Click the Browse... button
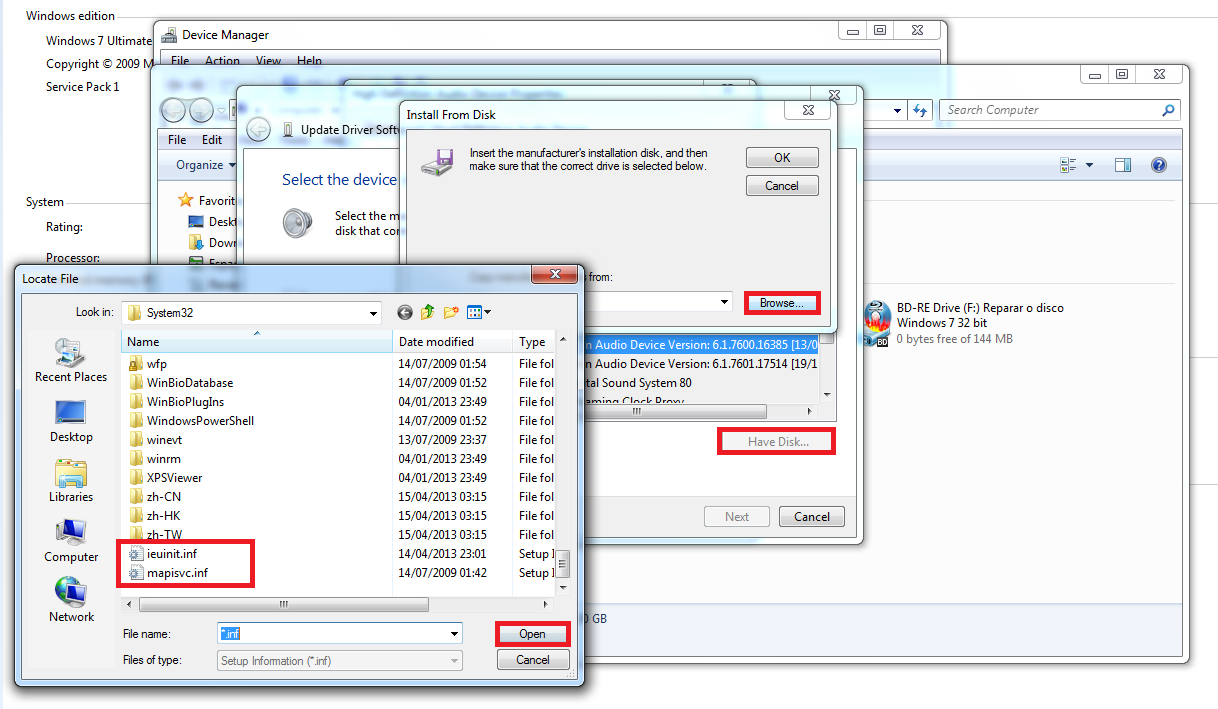This screenshot has width=1218, height=709. click(782, 302)
